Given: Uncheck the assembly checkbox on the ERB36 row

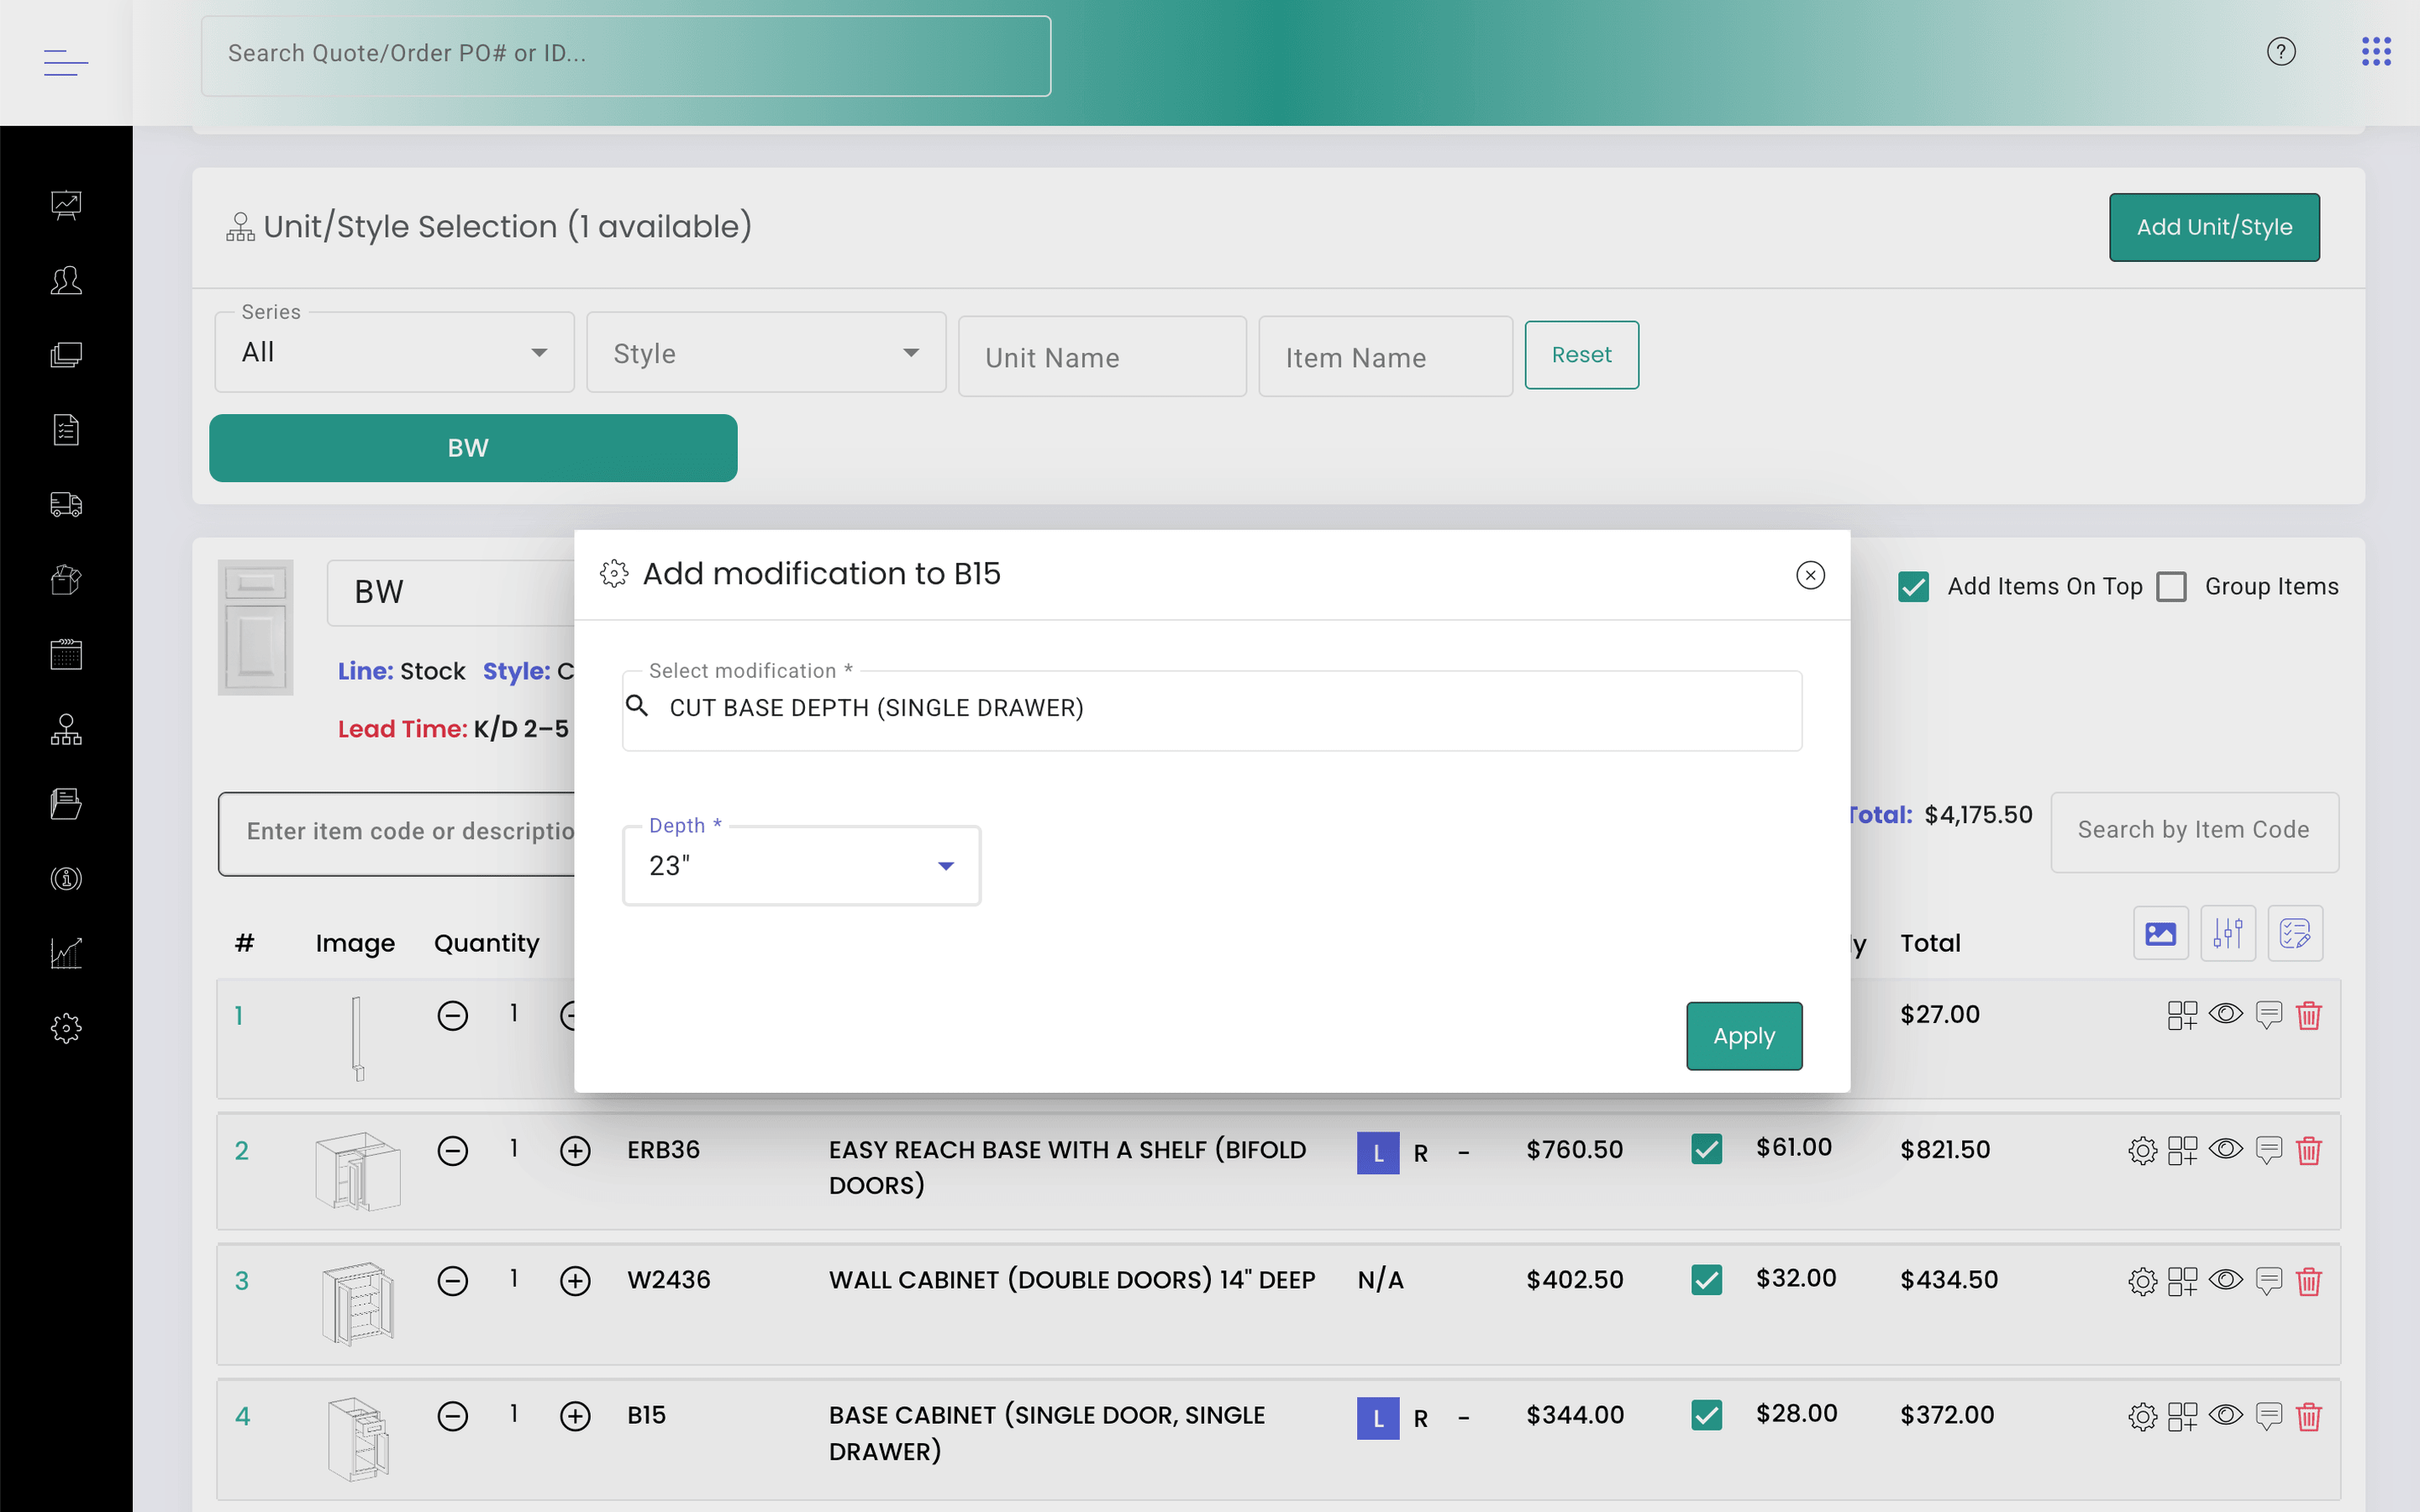Looking at the screenshot, I should (1707, 1149).
